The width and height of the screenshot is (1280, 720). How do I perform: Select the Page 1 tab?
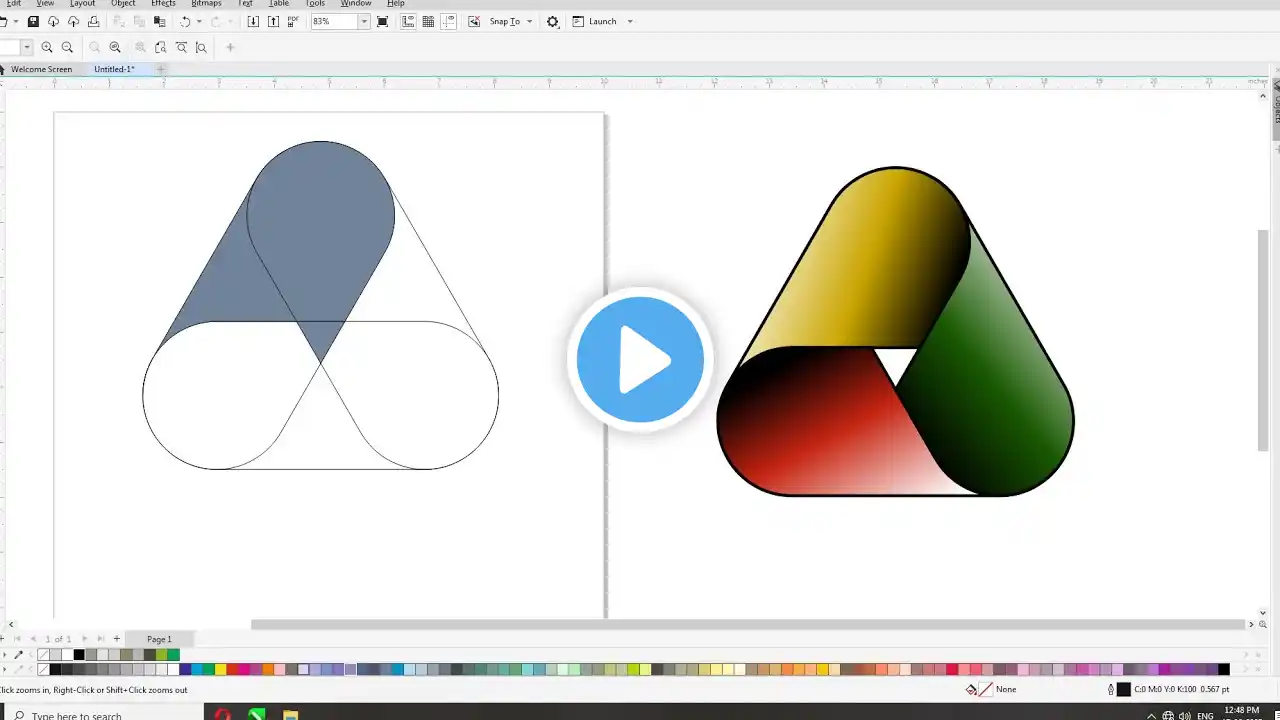[x=159, y=639]
